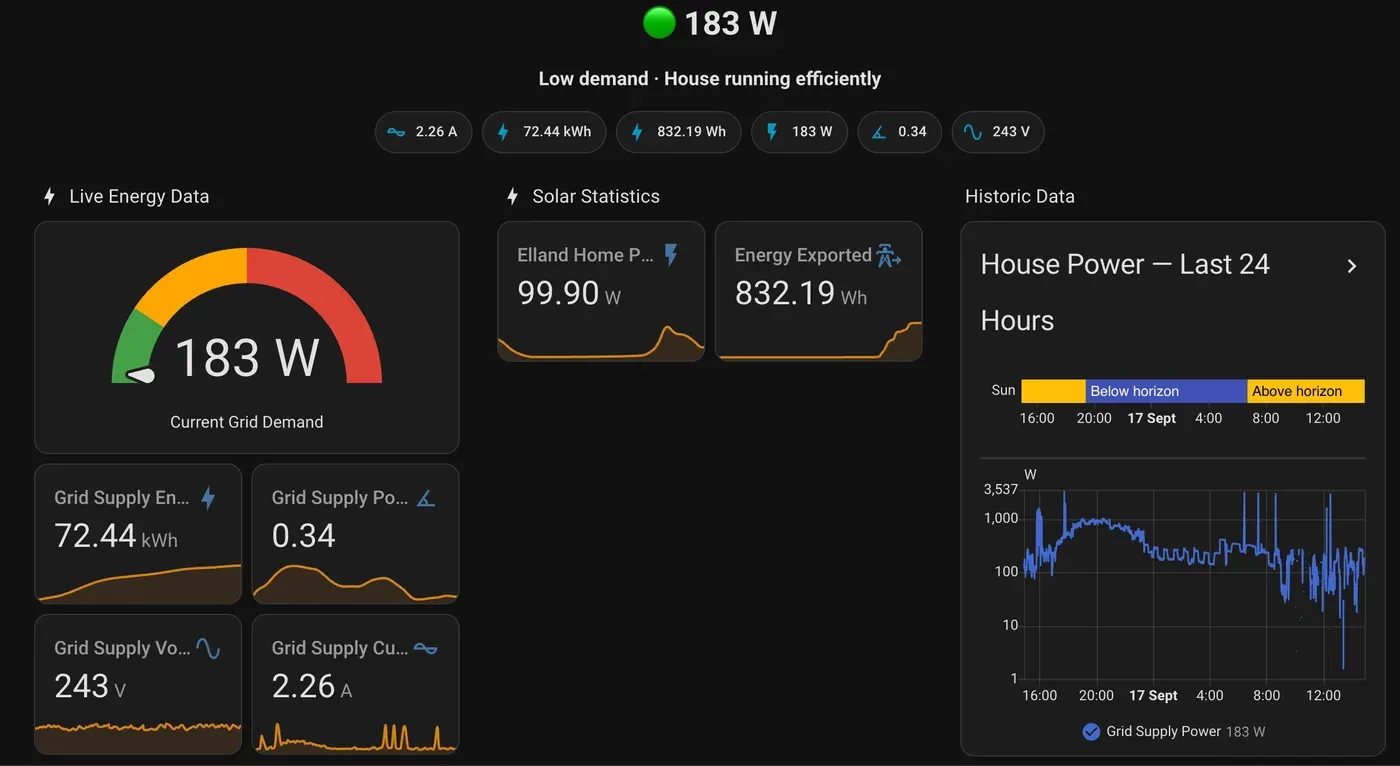Click the 183 W heading at the top
This screenshot has width=1400, height=766.
[731, 23]
